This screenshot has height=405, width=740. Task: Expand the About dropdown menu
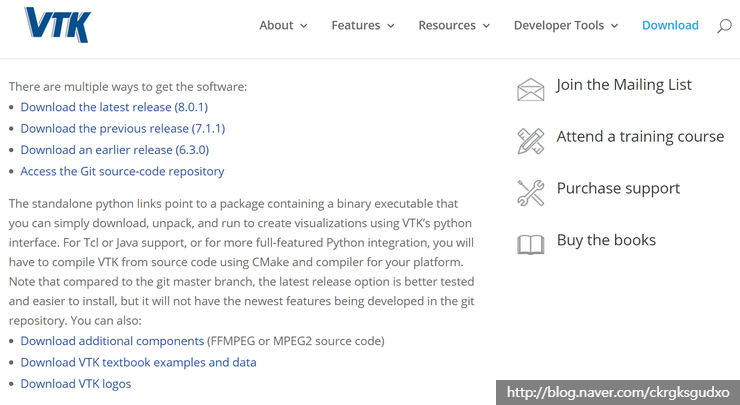click(284, 26)
